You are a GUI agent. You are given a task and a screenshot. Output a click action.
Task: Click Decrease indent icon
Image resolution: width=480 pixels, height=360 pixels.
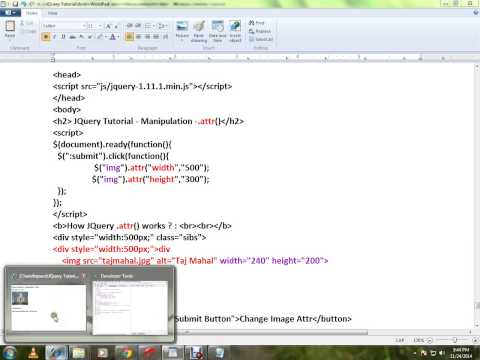[x=129, y=26]
